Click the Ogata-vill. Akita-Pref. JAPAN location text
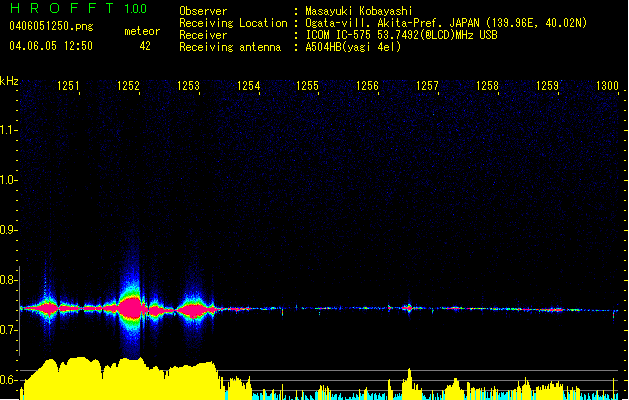Screen dimensions: 629x400 point(446,23)
